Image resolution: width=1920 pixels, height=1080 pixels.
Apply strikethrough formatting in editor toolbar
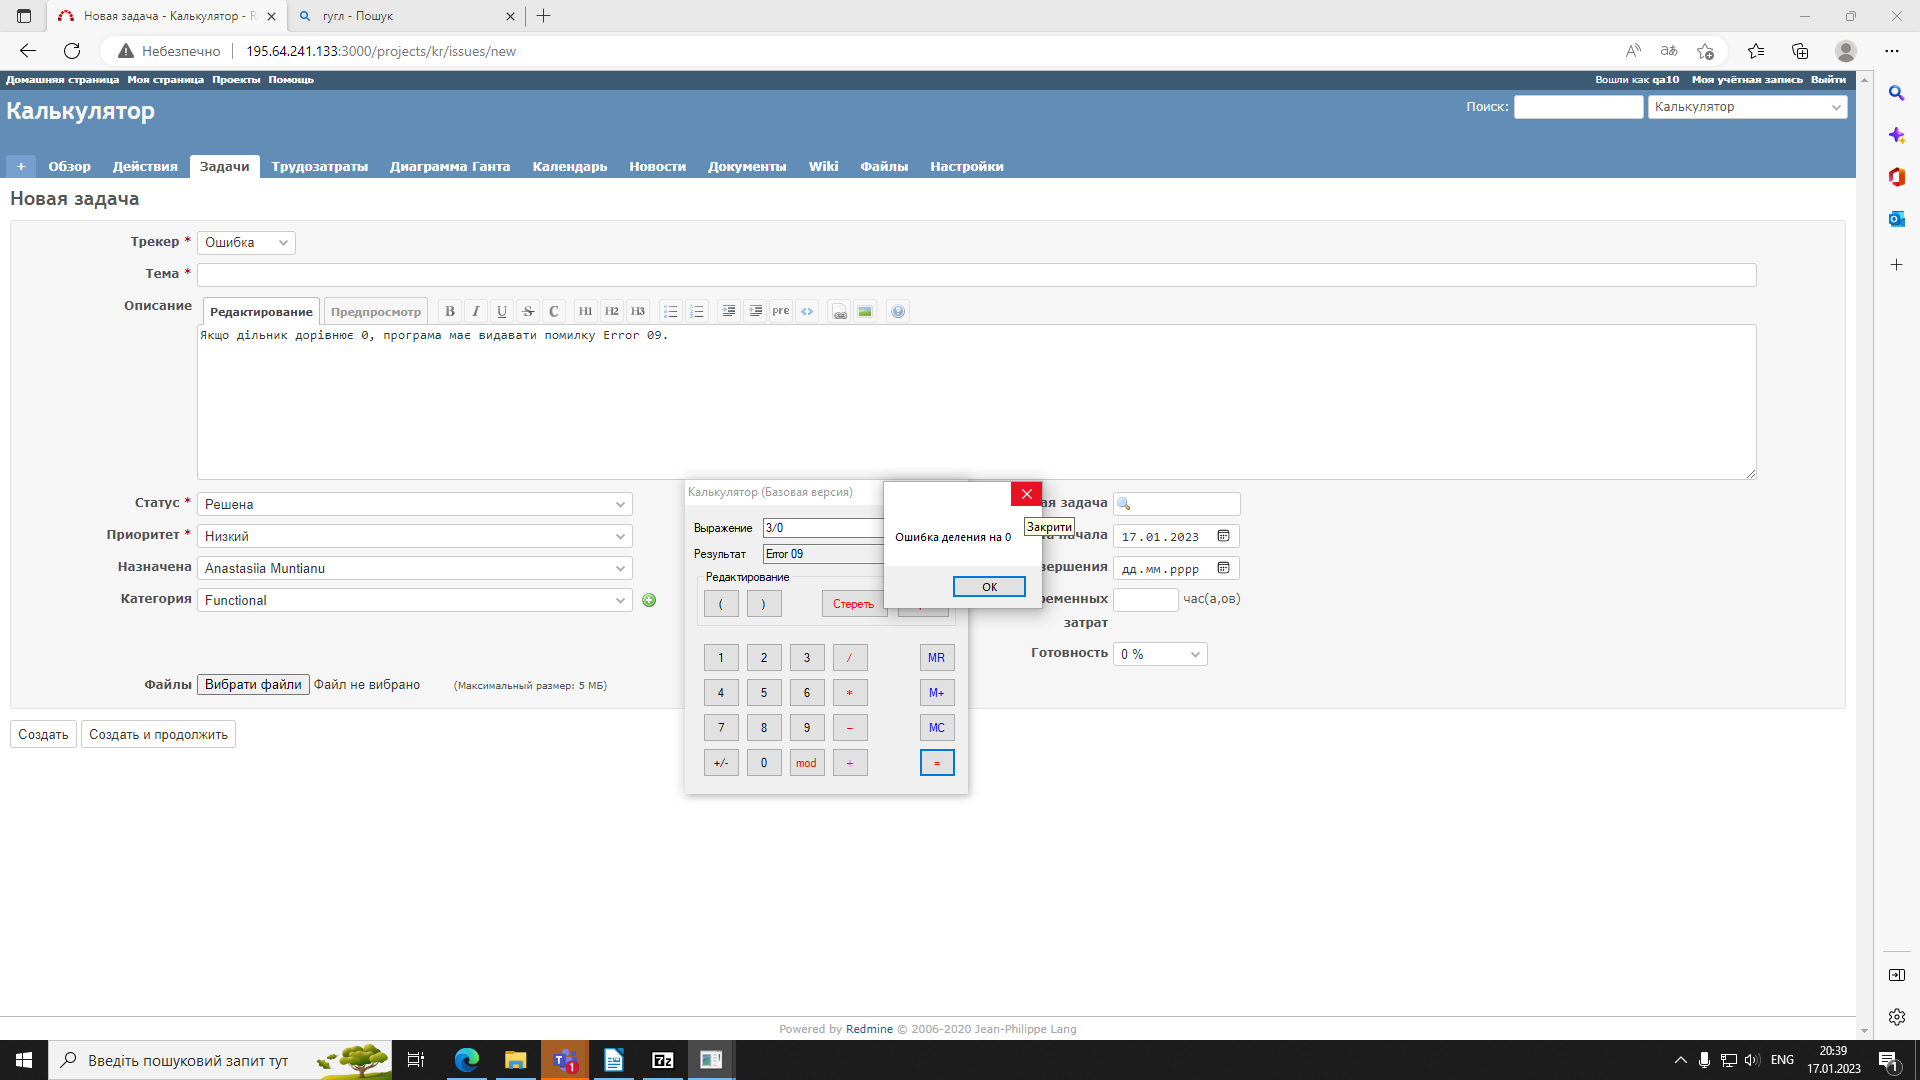(528, 311)
